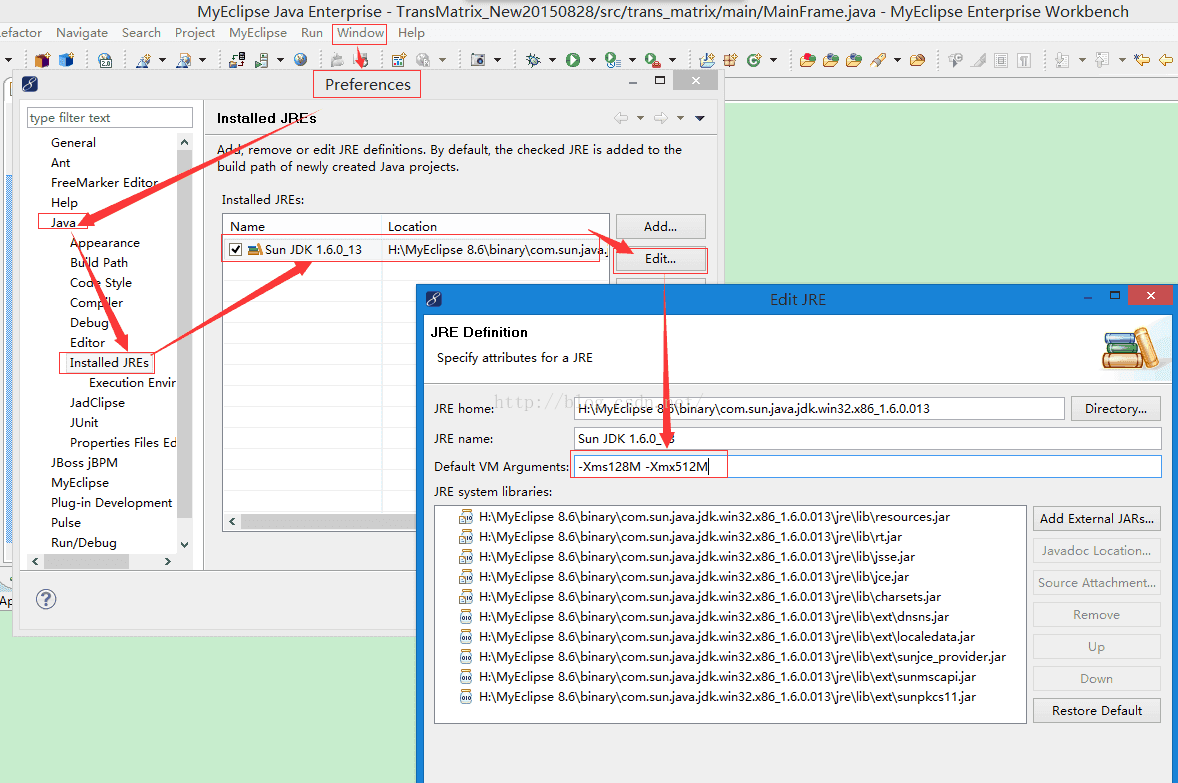Open the Project menu

pos(195,33)
